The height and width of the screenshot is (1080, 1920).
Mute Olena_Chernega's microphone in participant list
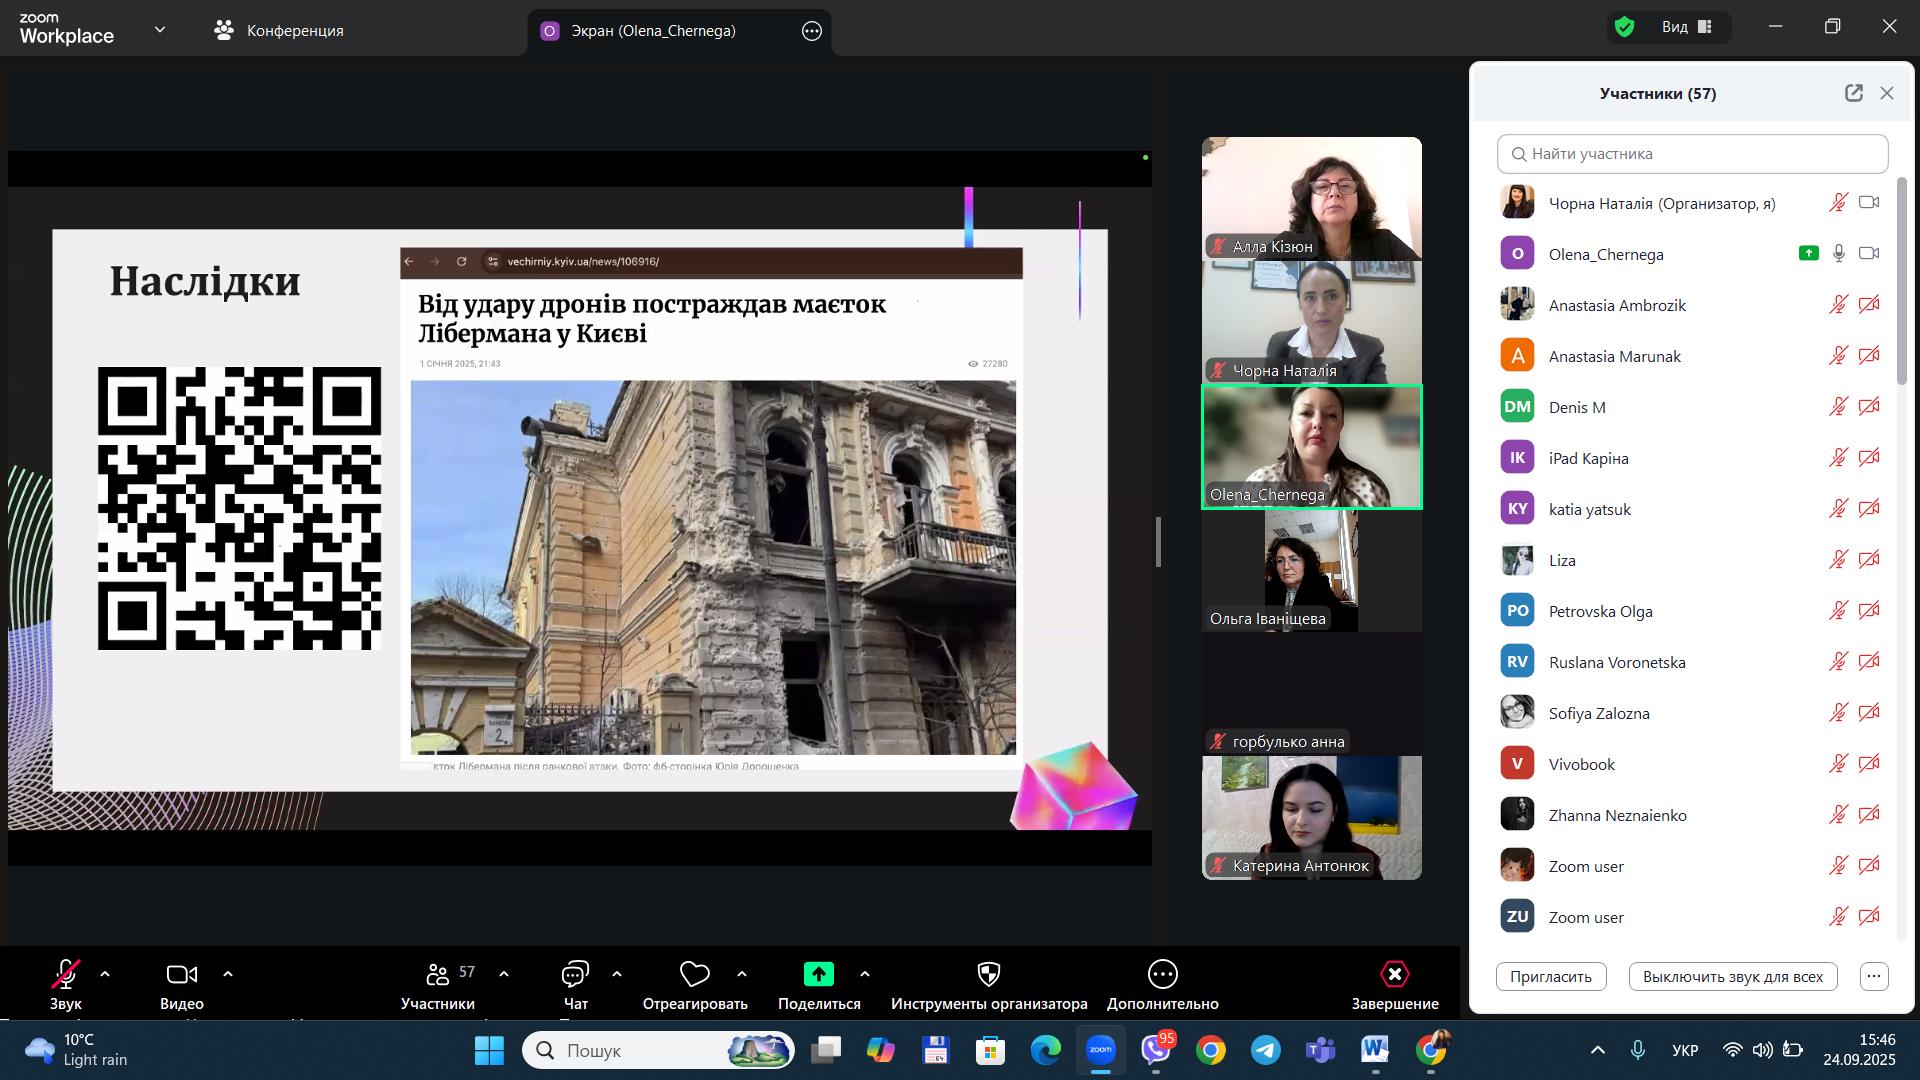click(x=1838, y=254)
